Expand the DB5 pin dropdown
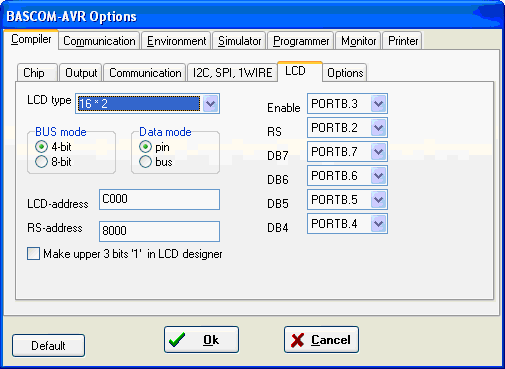505x369 pixels. 378,200
